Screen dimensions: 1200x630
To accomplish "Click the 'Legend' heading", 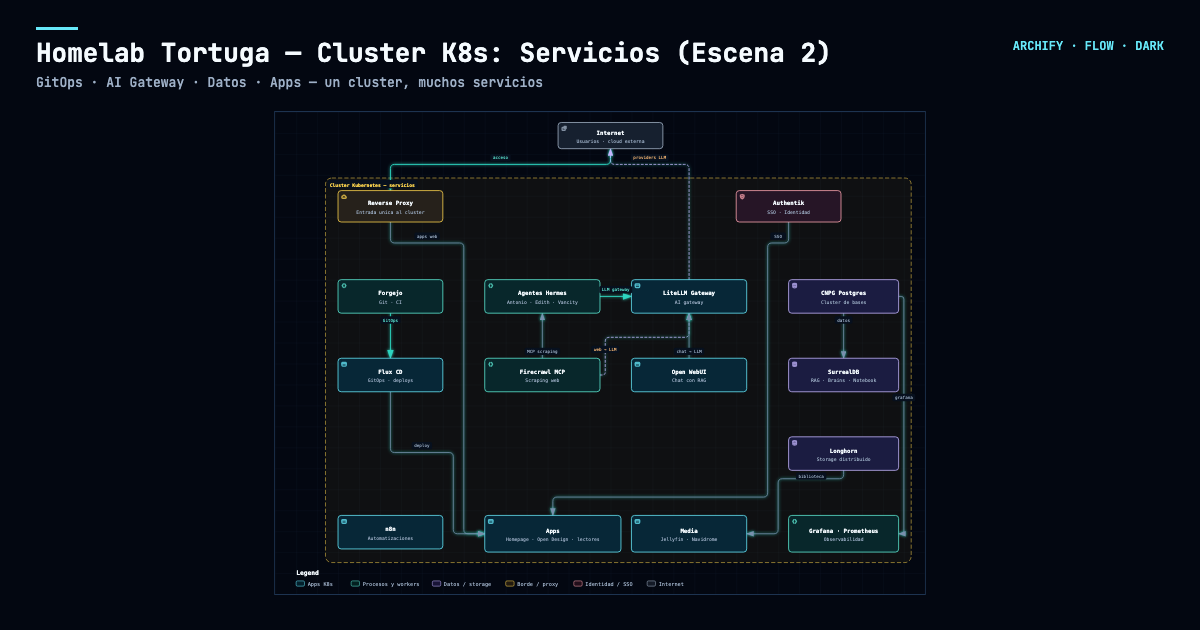I will coord(307,573).
